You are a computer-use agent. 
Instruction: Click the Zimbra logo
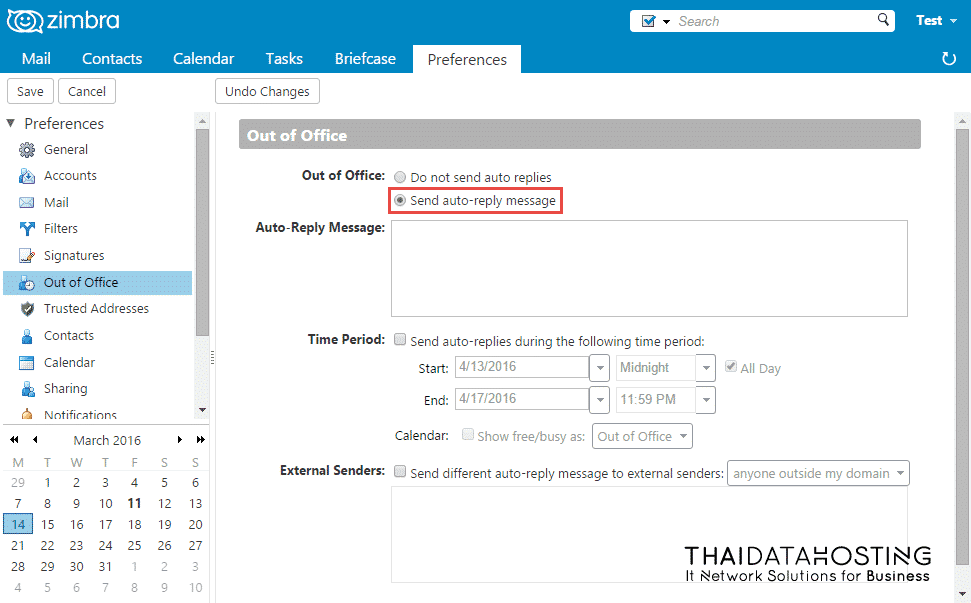coord(63,21)
